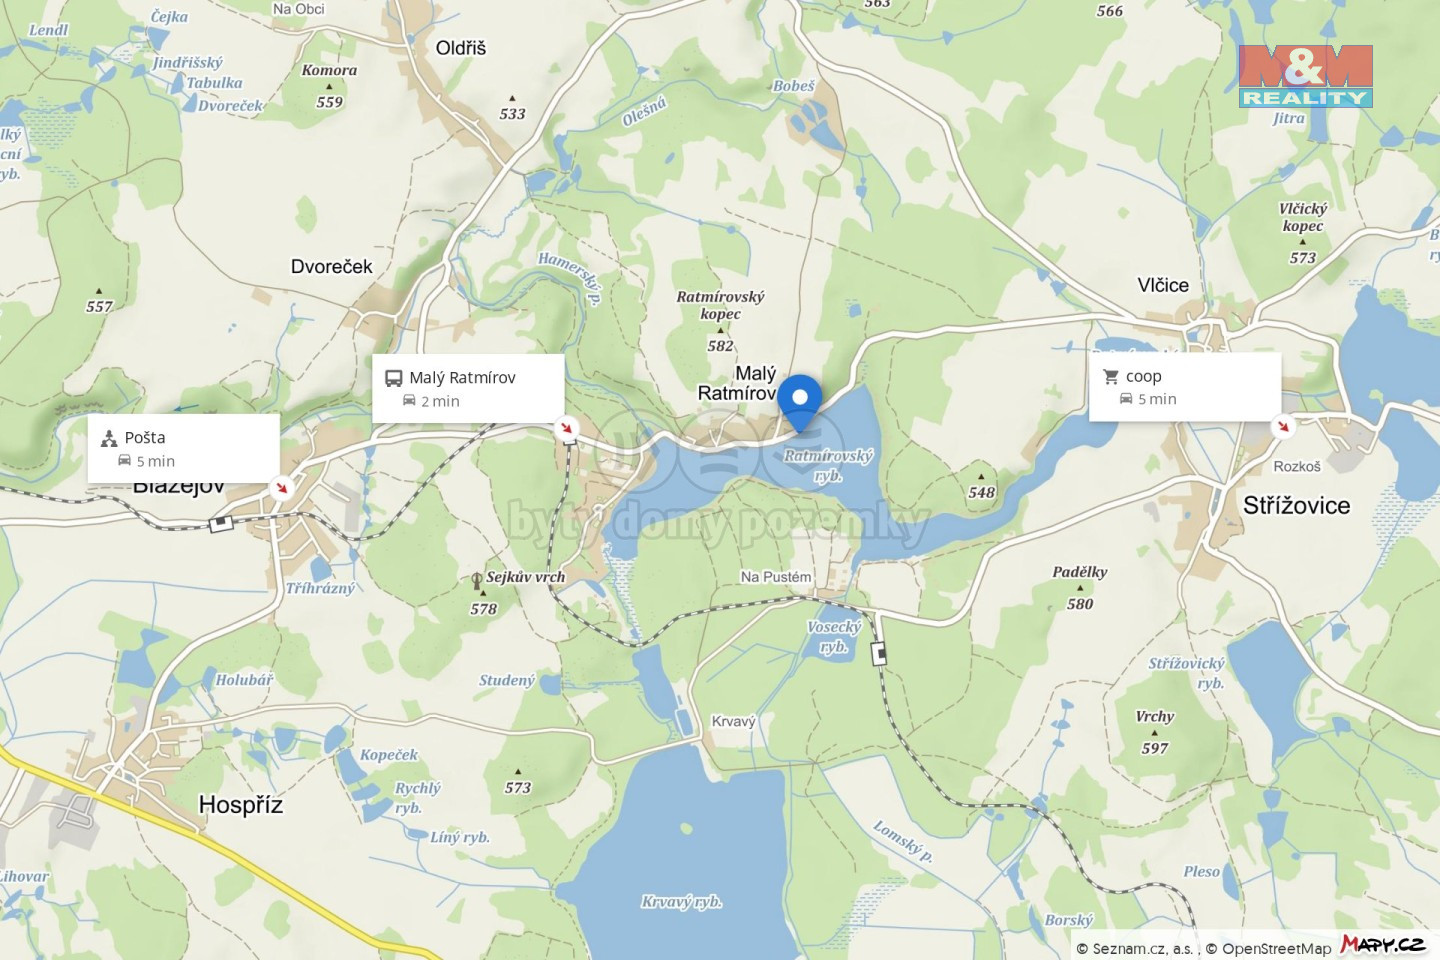
Task: Click the train station icon near Vosecký ryb.
Action: coord(879,654)
